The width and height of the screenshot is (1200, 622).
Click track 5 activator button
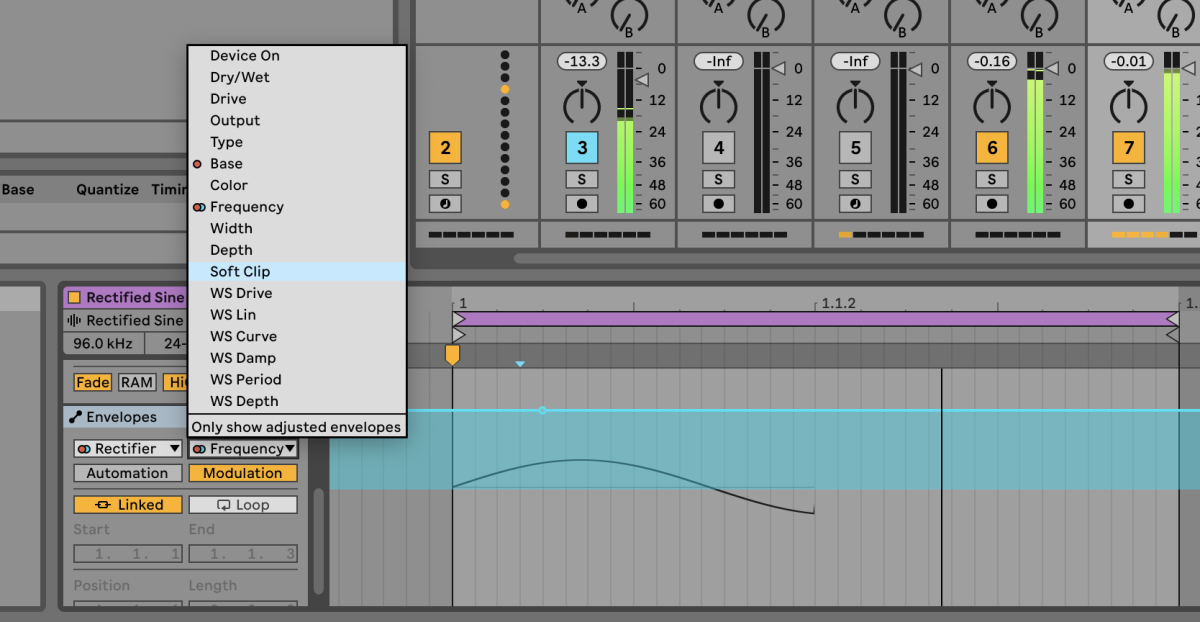(x=855, y=148)
